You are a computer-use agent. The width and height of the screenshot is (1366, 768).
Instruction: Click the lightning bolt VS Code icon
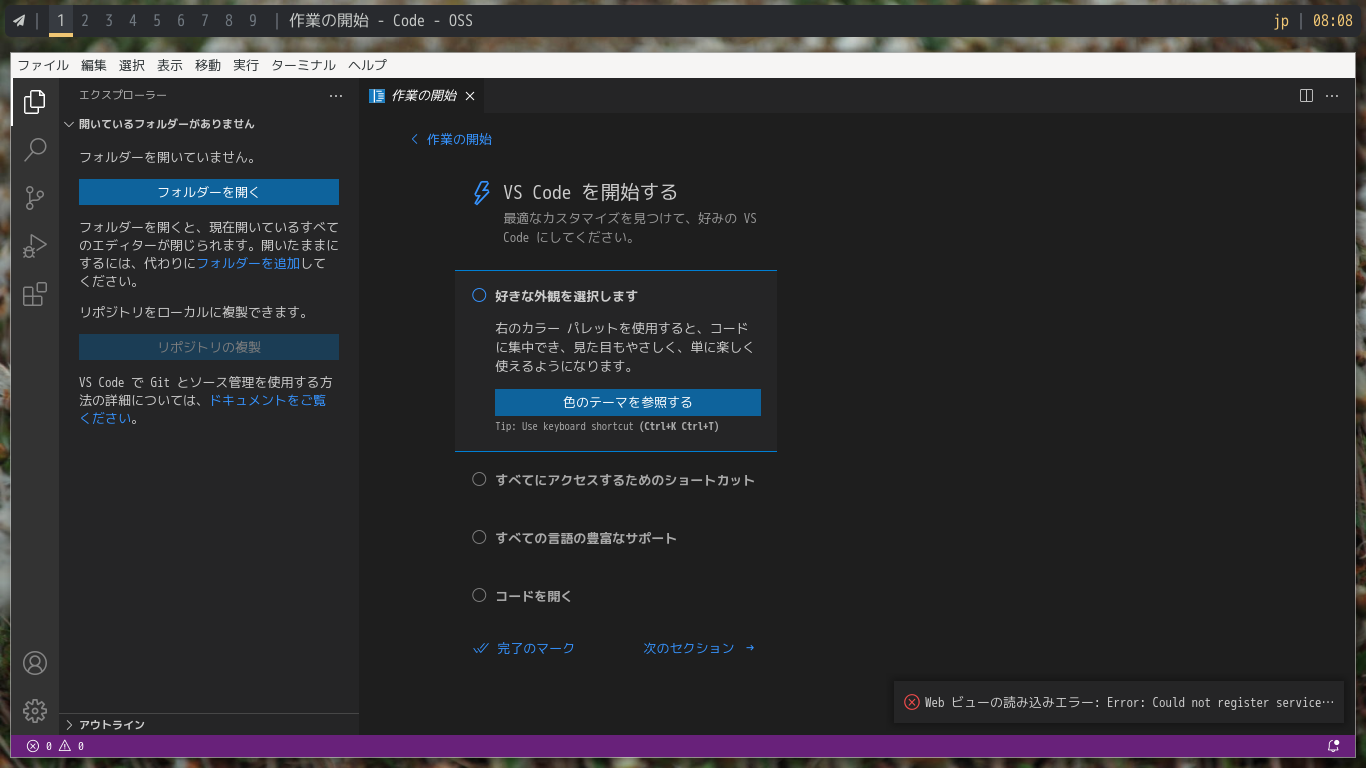[x=481, y=193]
